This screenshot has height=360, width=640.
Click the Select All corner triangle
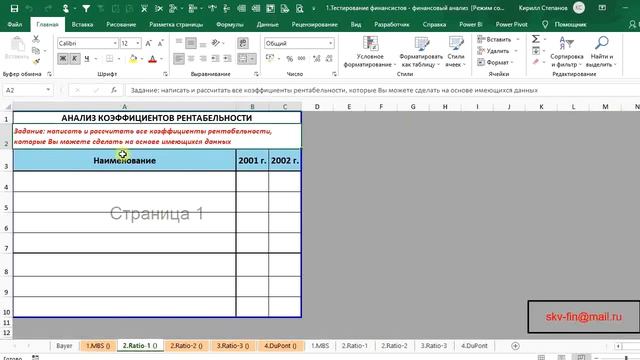point(8,107)
